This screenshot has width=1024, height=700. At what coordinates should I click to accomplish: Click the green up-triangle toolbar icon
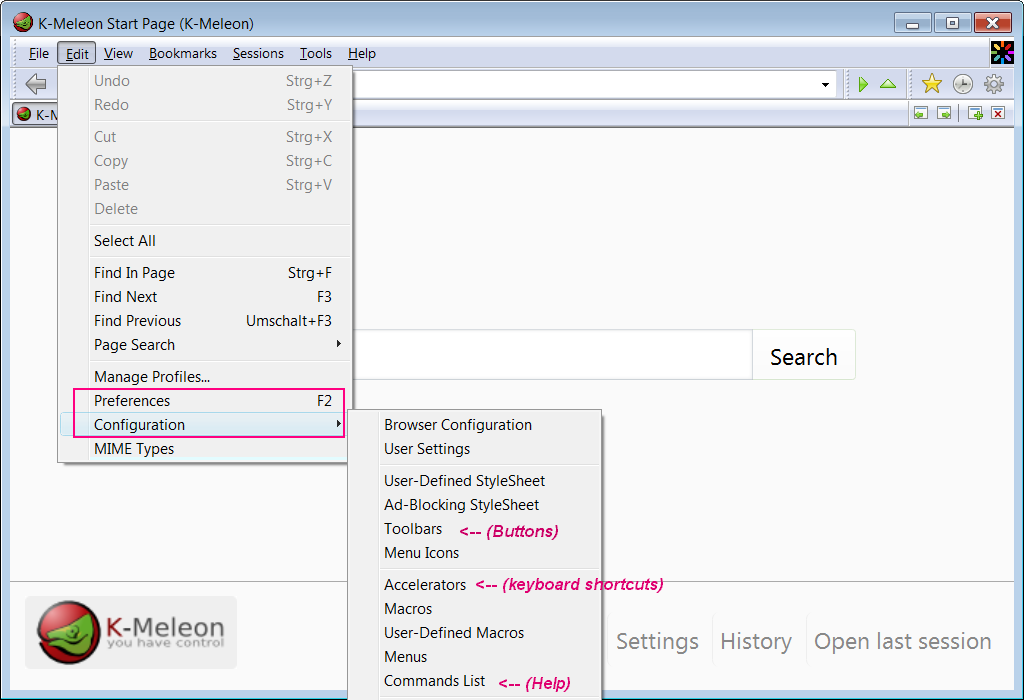[887, 84]
